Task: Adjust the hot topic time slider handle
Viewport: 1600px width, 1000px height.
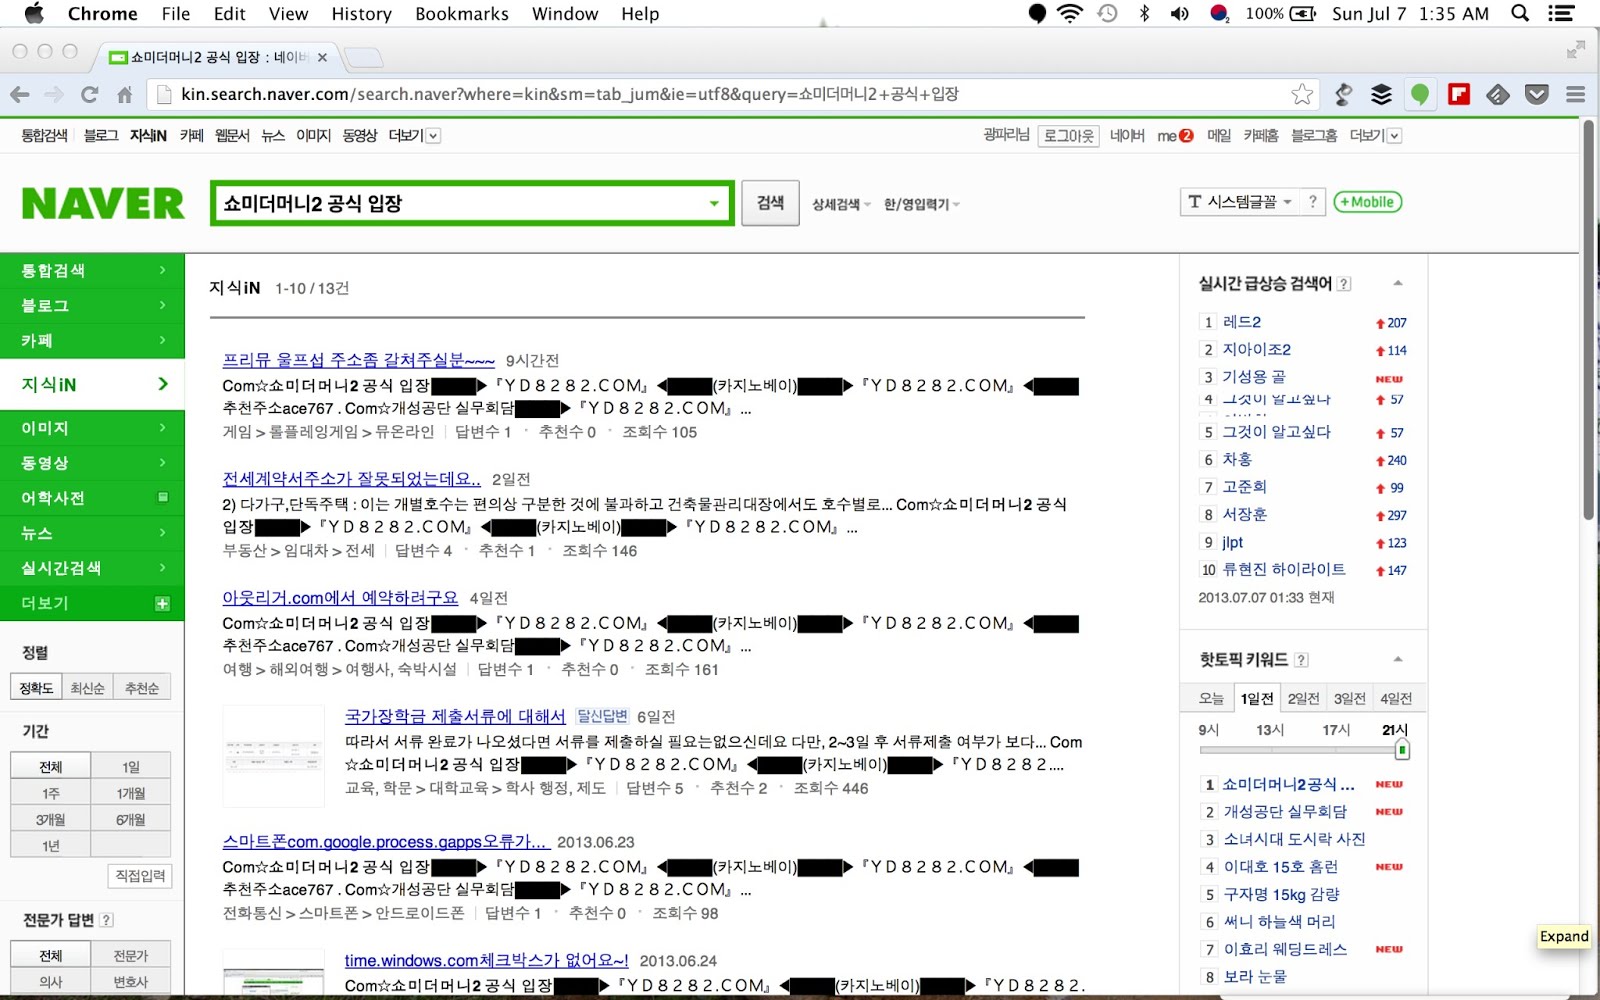Action: tap(1402, 750)
